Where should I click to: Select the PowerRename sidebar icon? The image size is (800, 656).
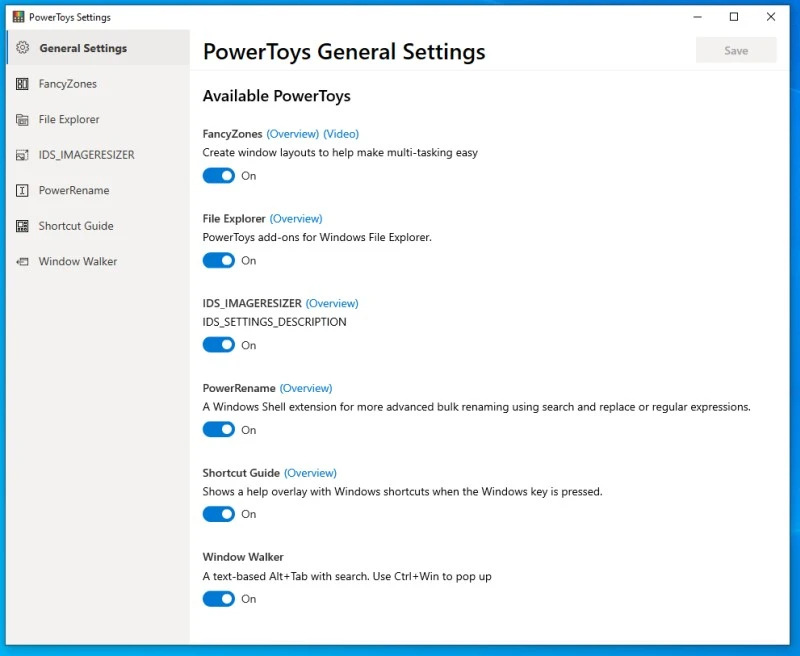(22, 190)
